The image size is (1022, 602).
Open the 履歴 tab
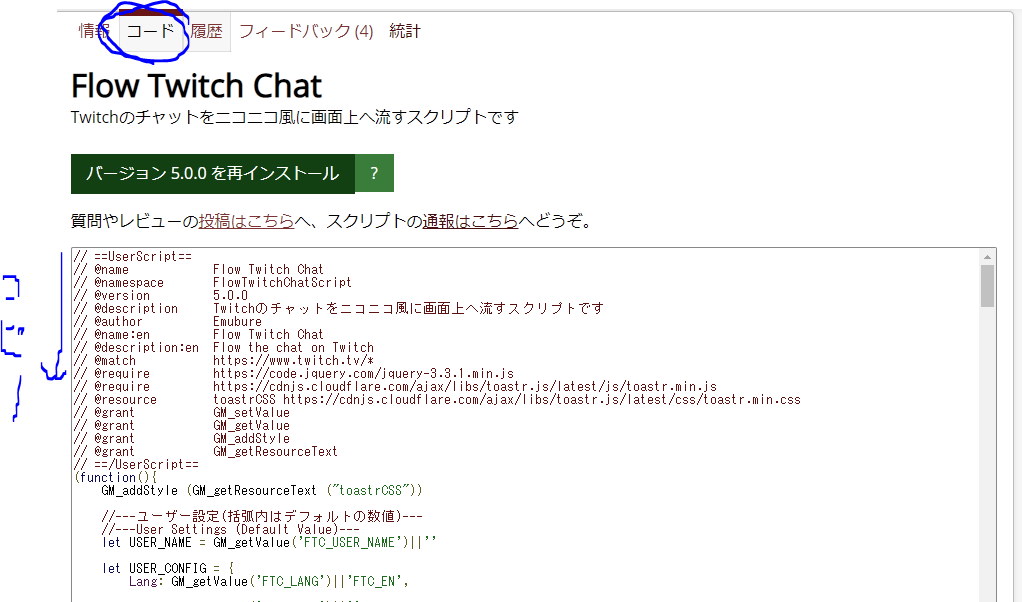pyautogui.click(x=207, y=31)
